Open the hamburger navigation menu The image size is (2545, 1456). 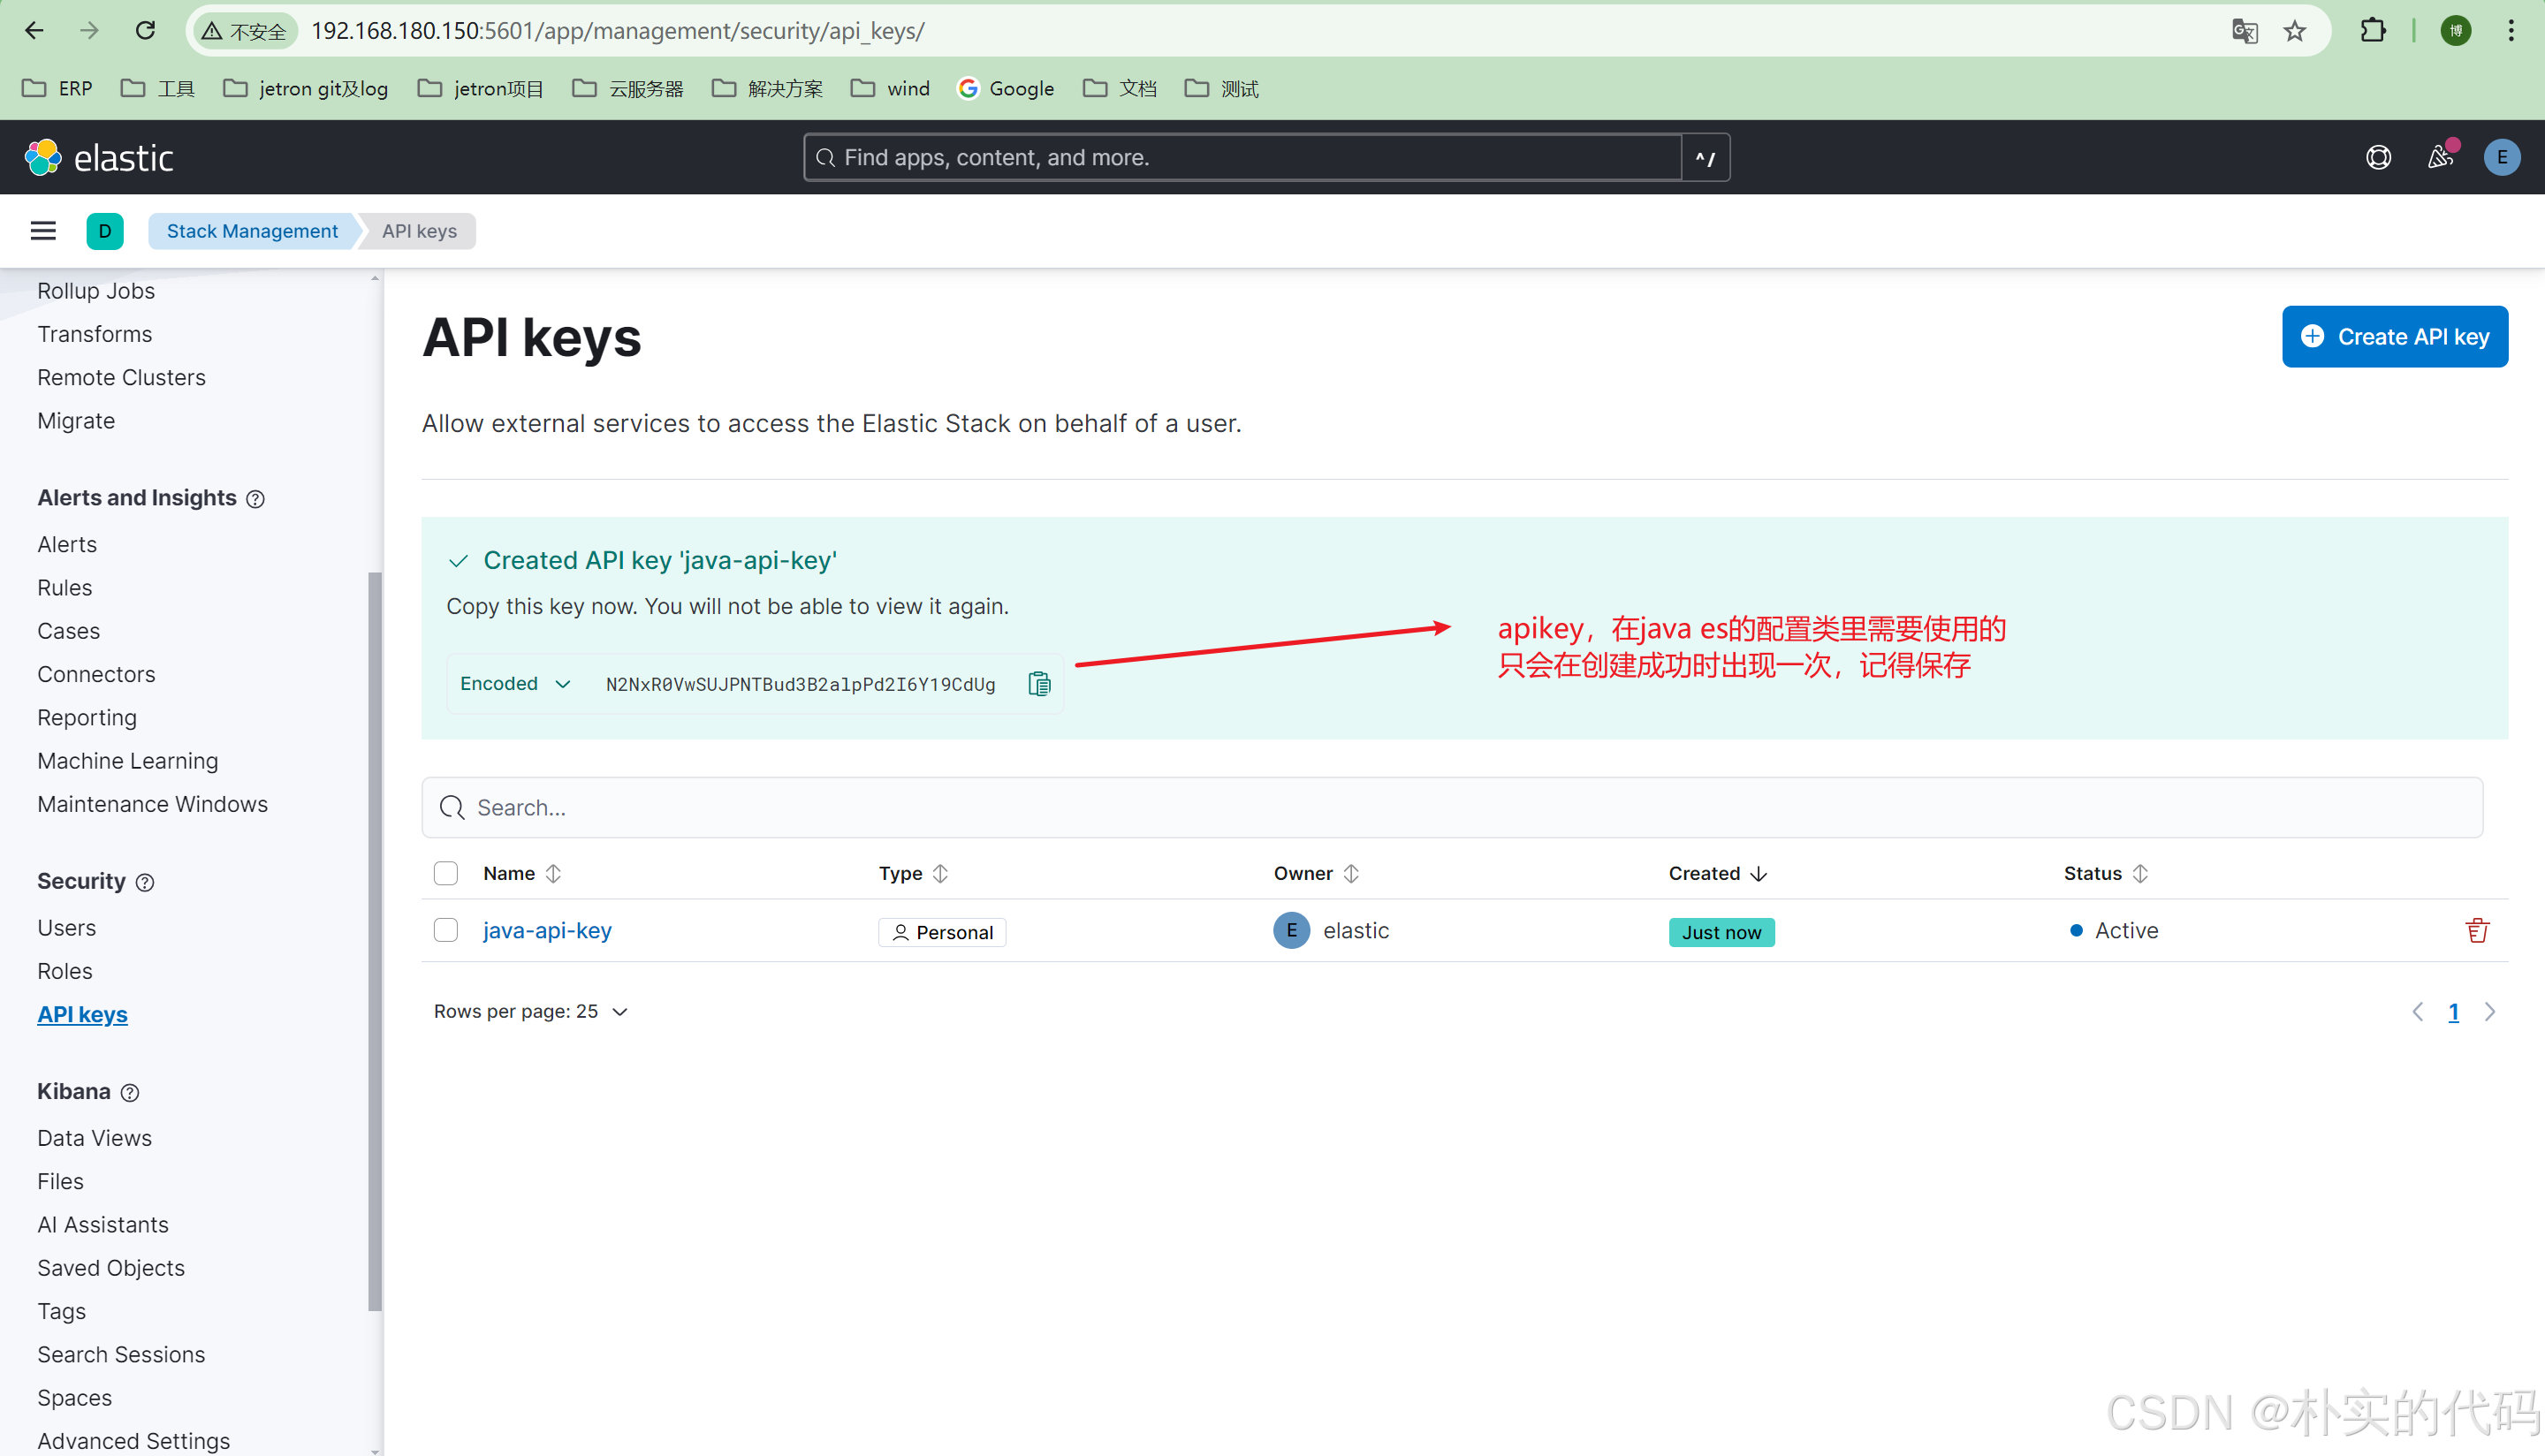tap(43, 231)
